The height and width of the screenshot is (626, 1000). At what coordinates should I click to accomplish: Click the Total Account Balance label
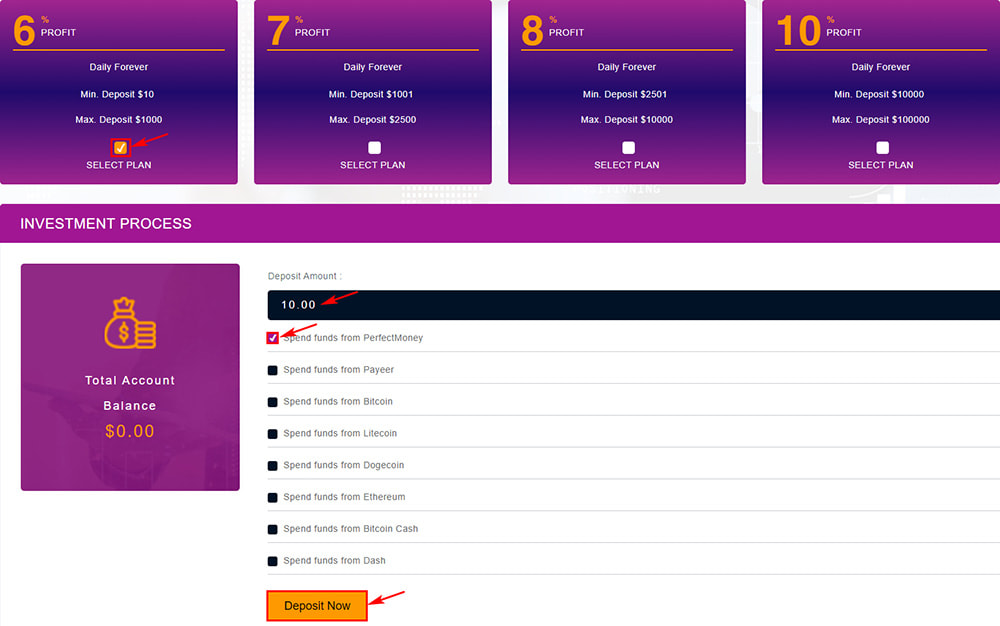(x=130, y=393)
